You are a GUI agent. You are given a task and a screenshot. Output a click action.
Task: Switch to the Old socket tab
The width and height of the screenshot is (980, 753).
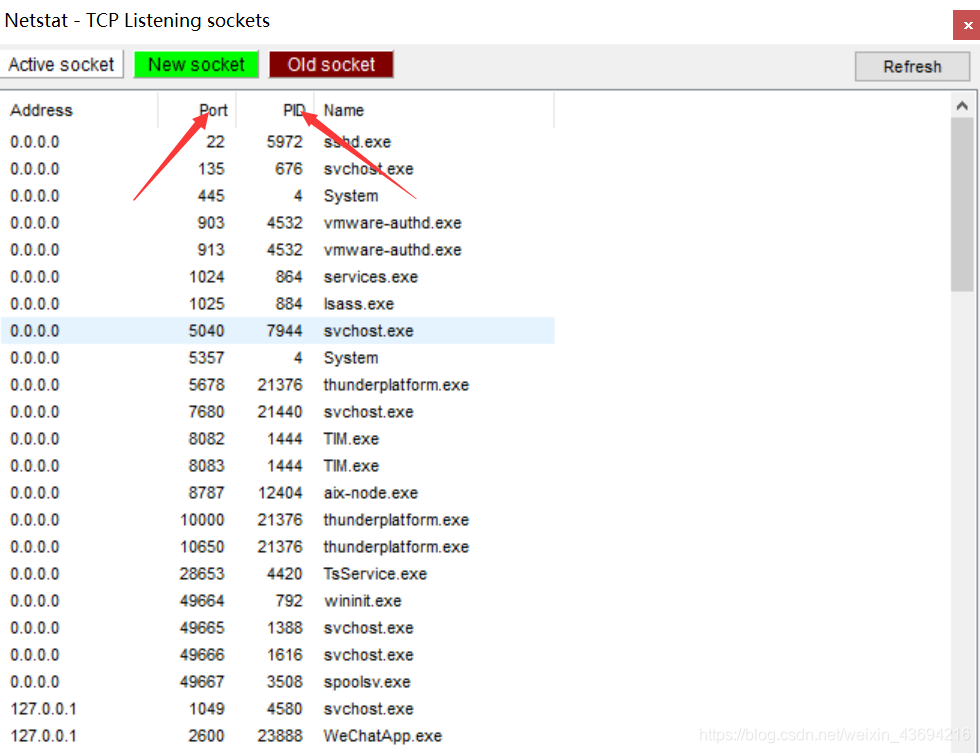point(331,64)
